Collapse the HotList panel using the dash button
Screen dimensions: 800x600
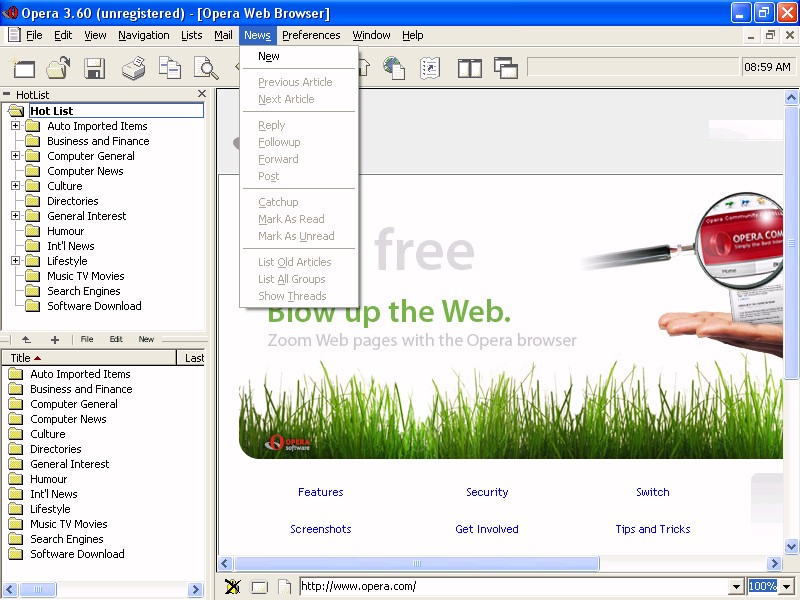pos(7,94)
